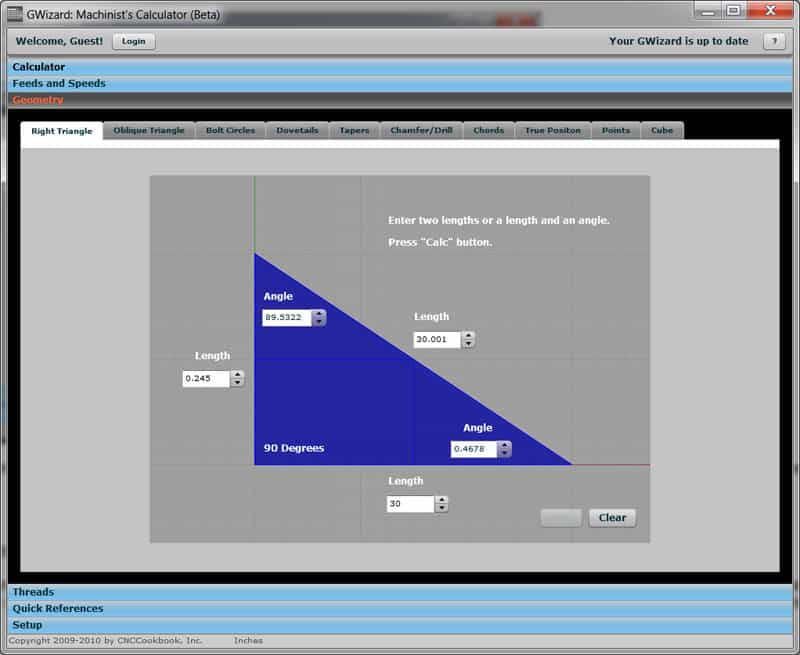Increase the 0.245 Length with the up stepper
Viewport: 800px width, 655px height.
tap(236, 374)
